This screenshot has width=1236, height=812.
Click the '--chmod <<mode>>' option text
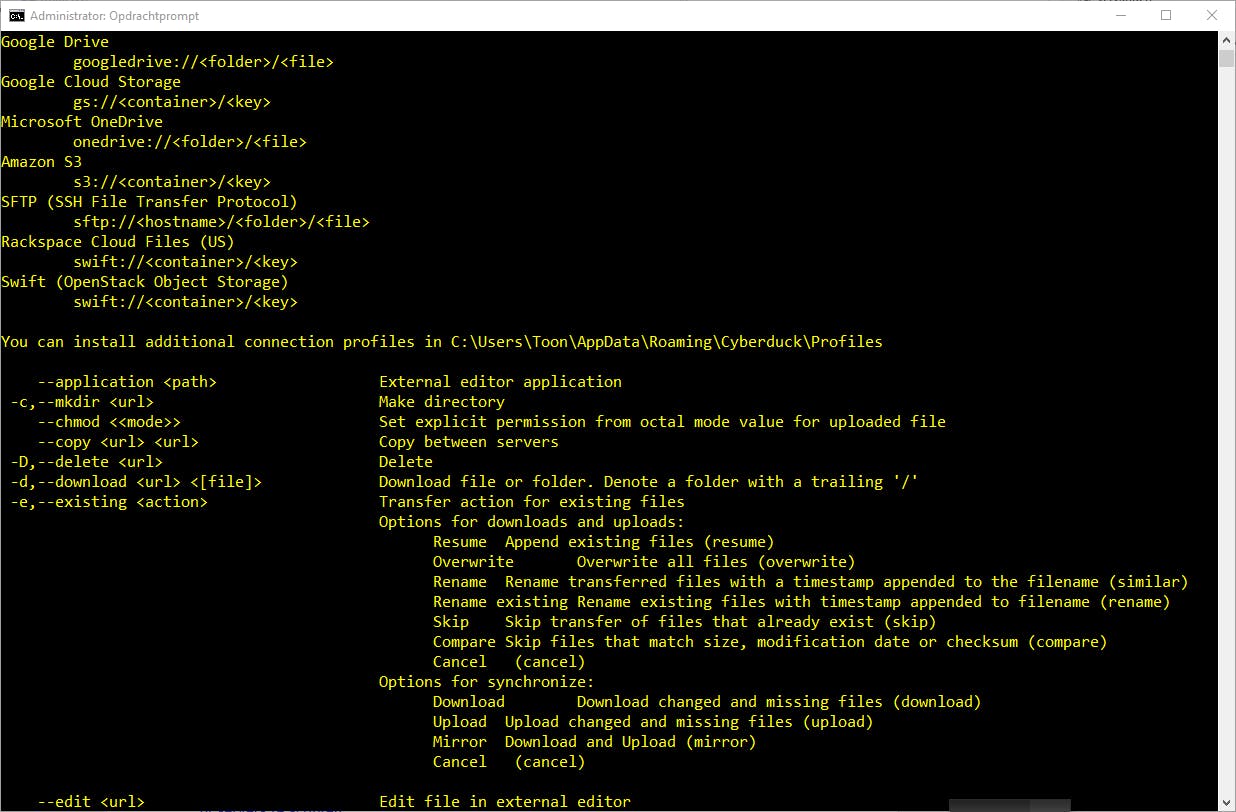pos(109,422)
